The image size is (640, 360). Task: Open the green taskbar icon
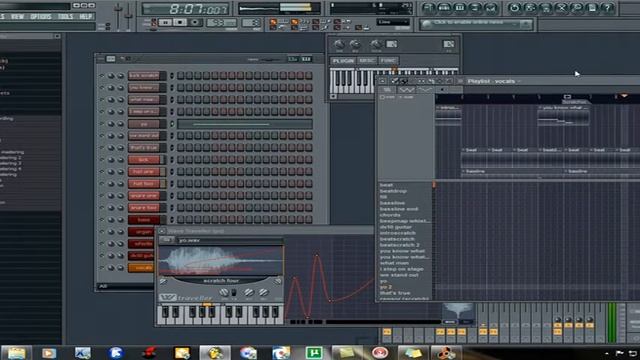(313, 353)
